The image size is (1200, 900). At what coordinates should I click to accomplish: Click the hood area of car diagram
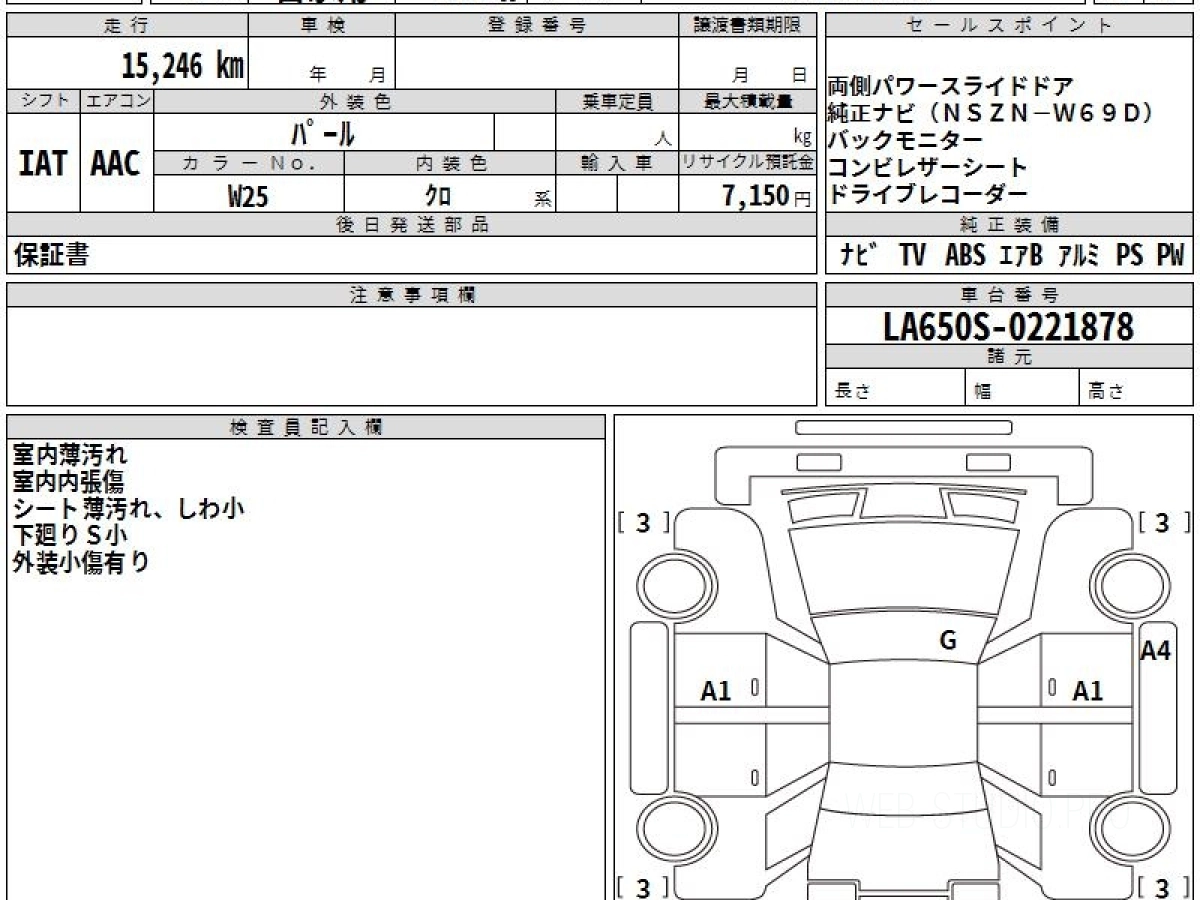click(x=904, y=568)
